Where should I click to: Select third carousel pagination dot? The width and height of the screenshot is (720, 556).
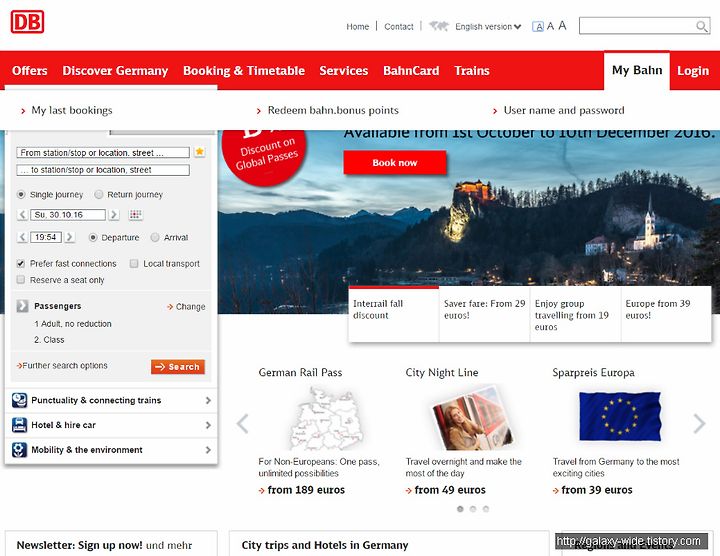486,509
